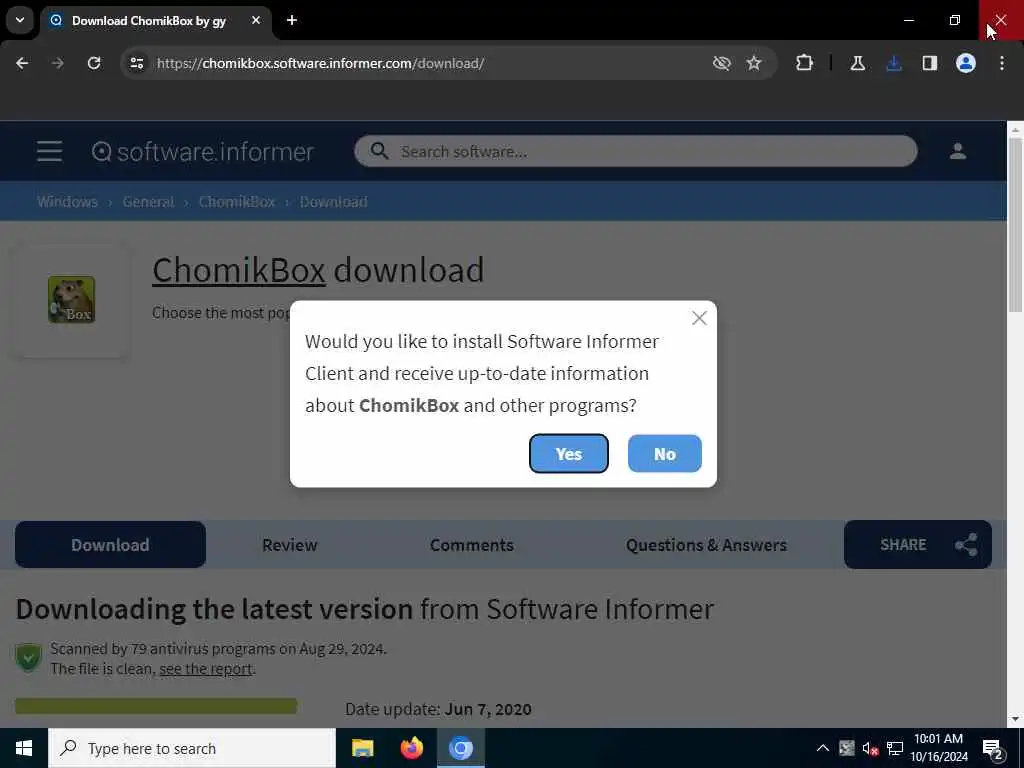
Task: Open the Windows Start menu
Action: pos(24,748)
